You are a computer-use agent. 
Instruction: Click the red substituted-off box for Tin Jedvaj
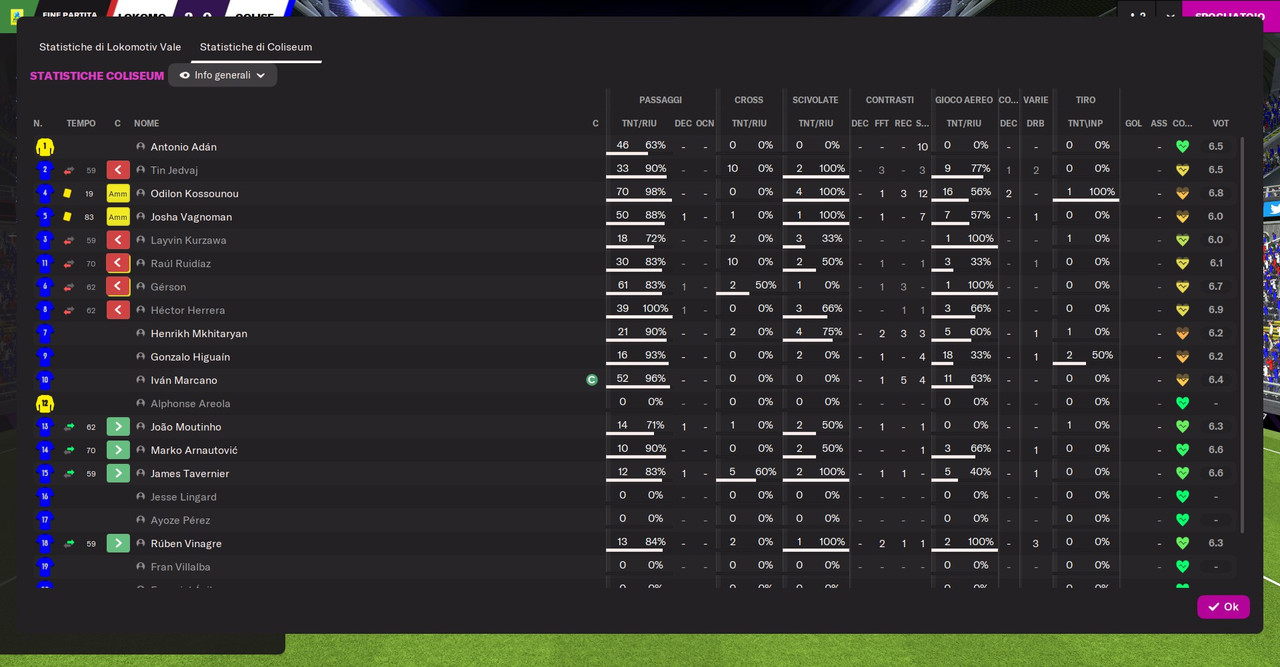118,170
